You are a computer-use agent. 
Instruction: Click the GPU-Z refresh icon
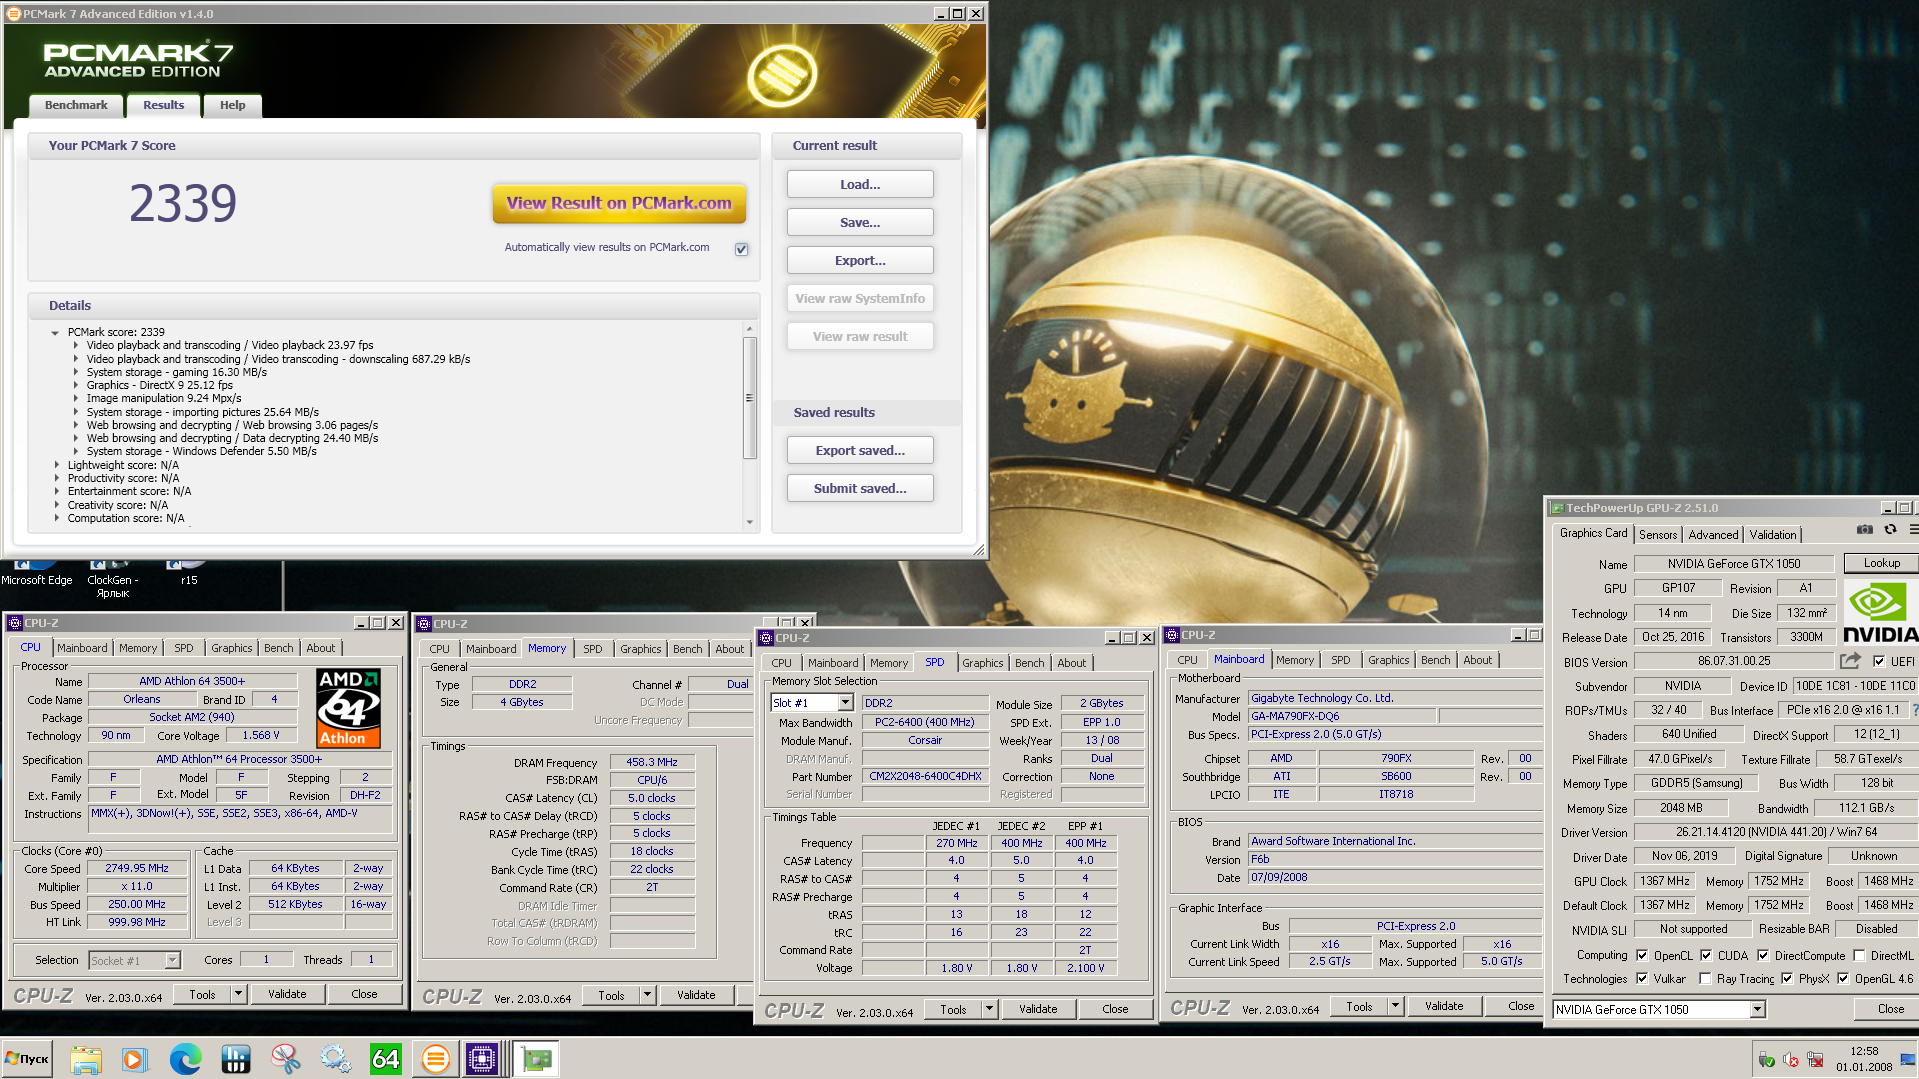pos(1890,530)
